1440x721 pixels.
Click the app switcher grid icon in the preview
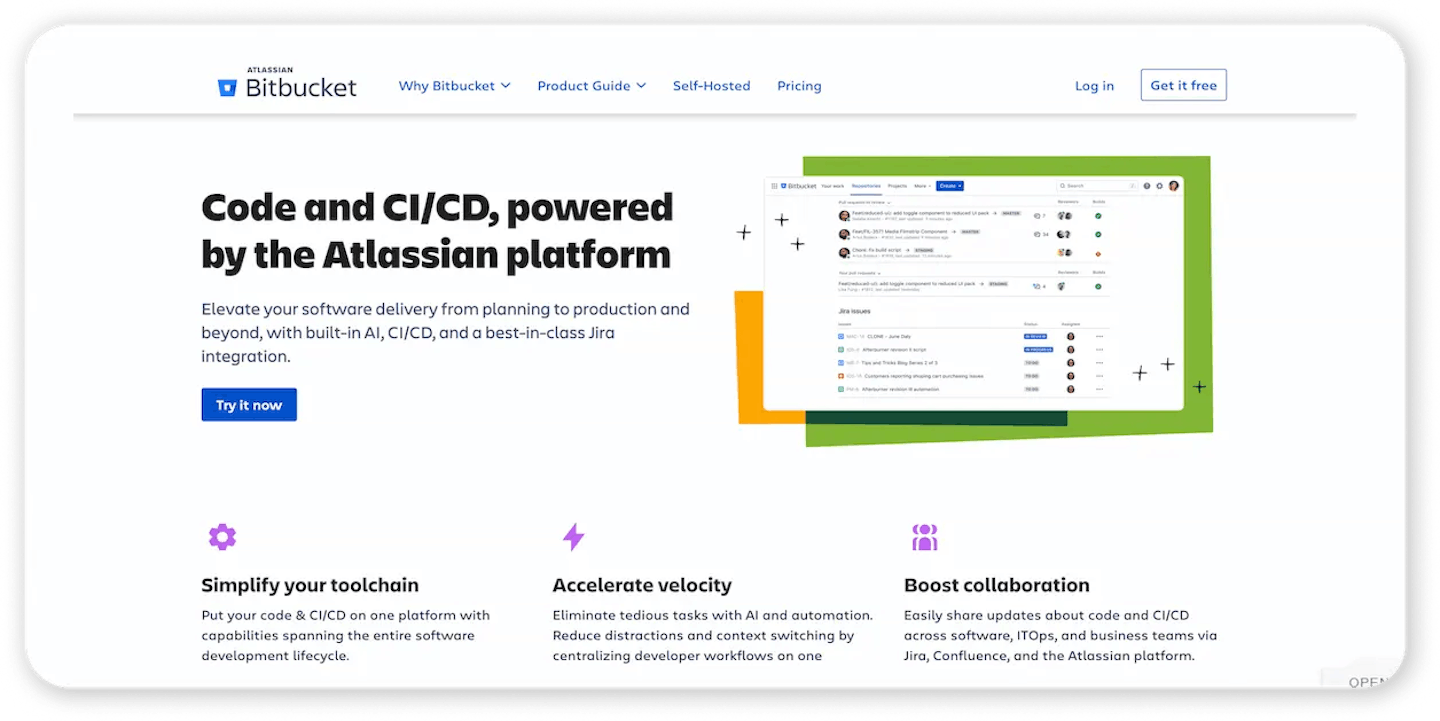point(774,186)
